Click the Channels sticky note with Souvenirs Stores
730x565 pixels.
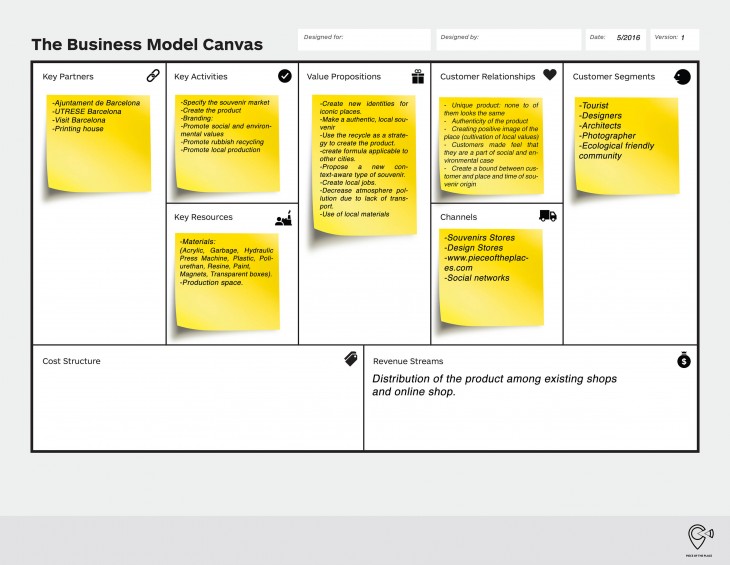click(491, 277)
